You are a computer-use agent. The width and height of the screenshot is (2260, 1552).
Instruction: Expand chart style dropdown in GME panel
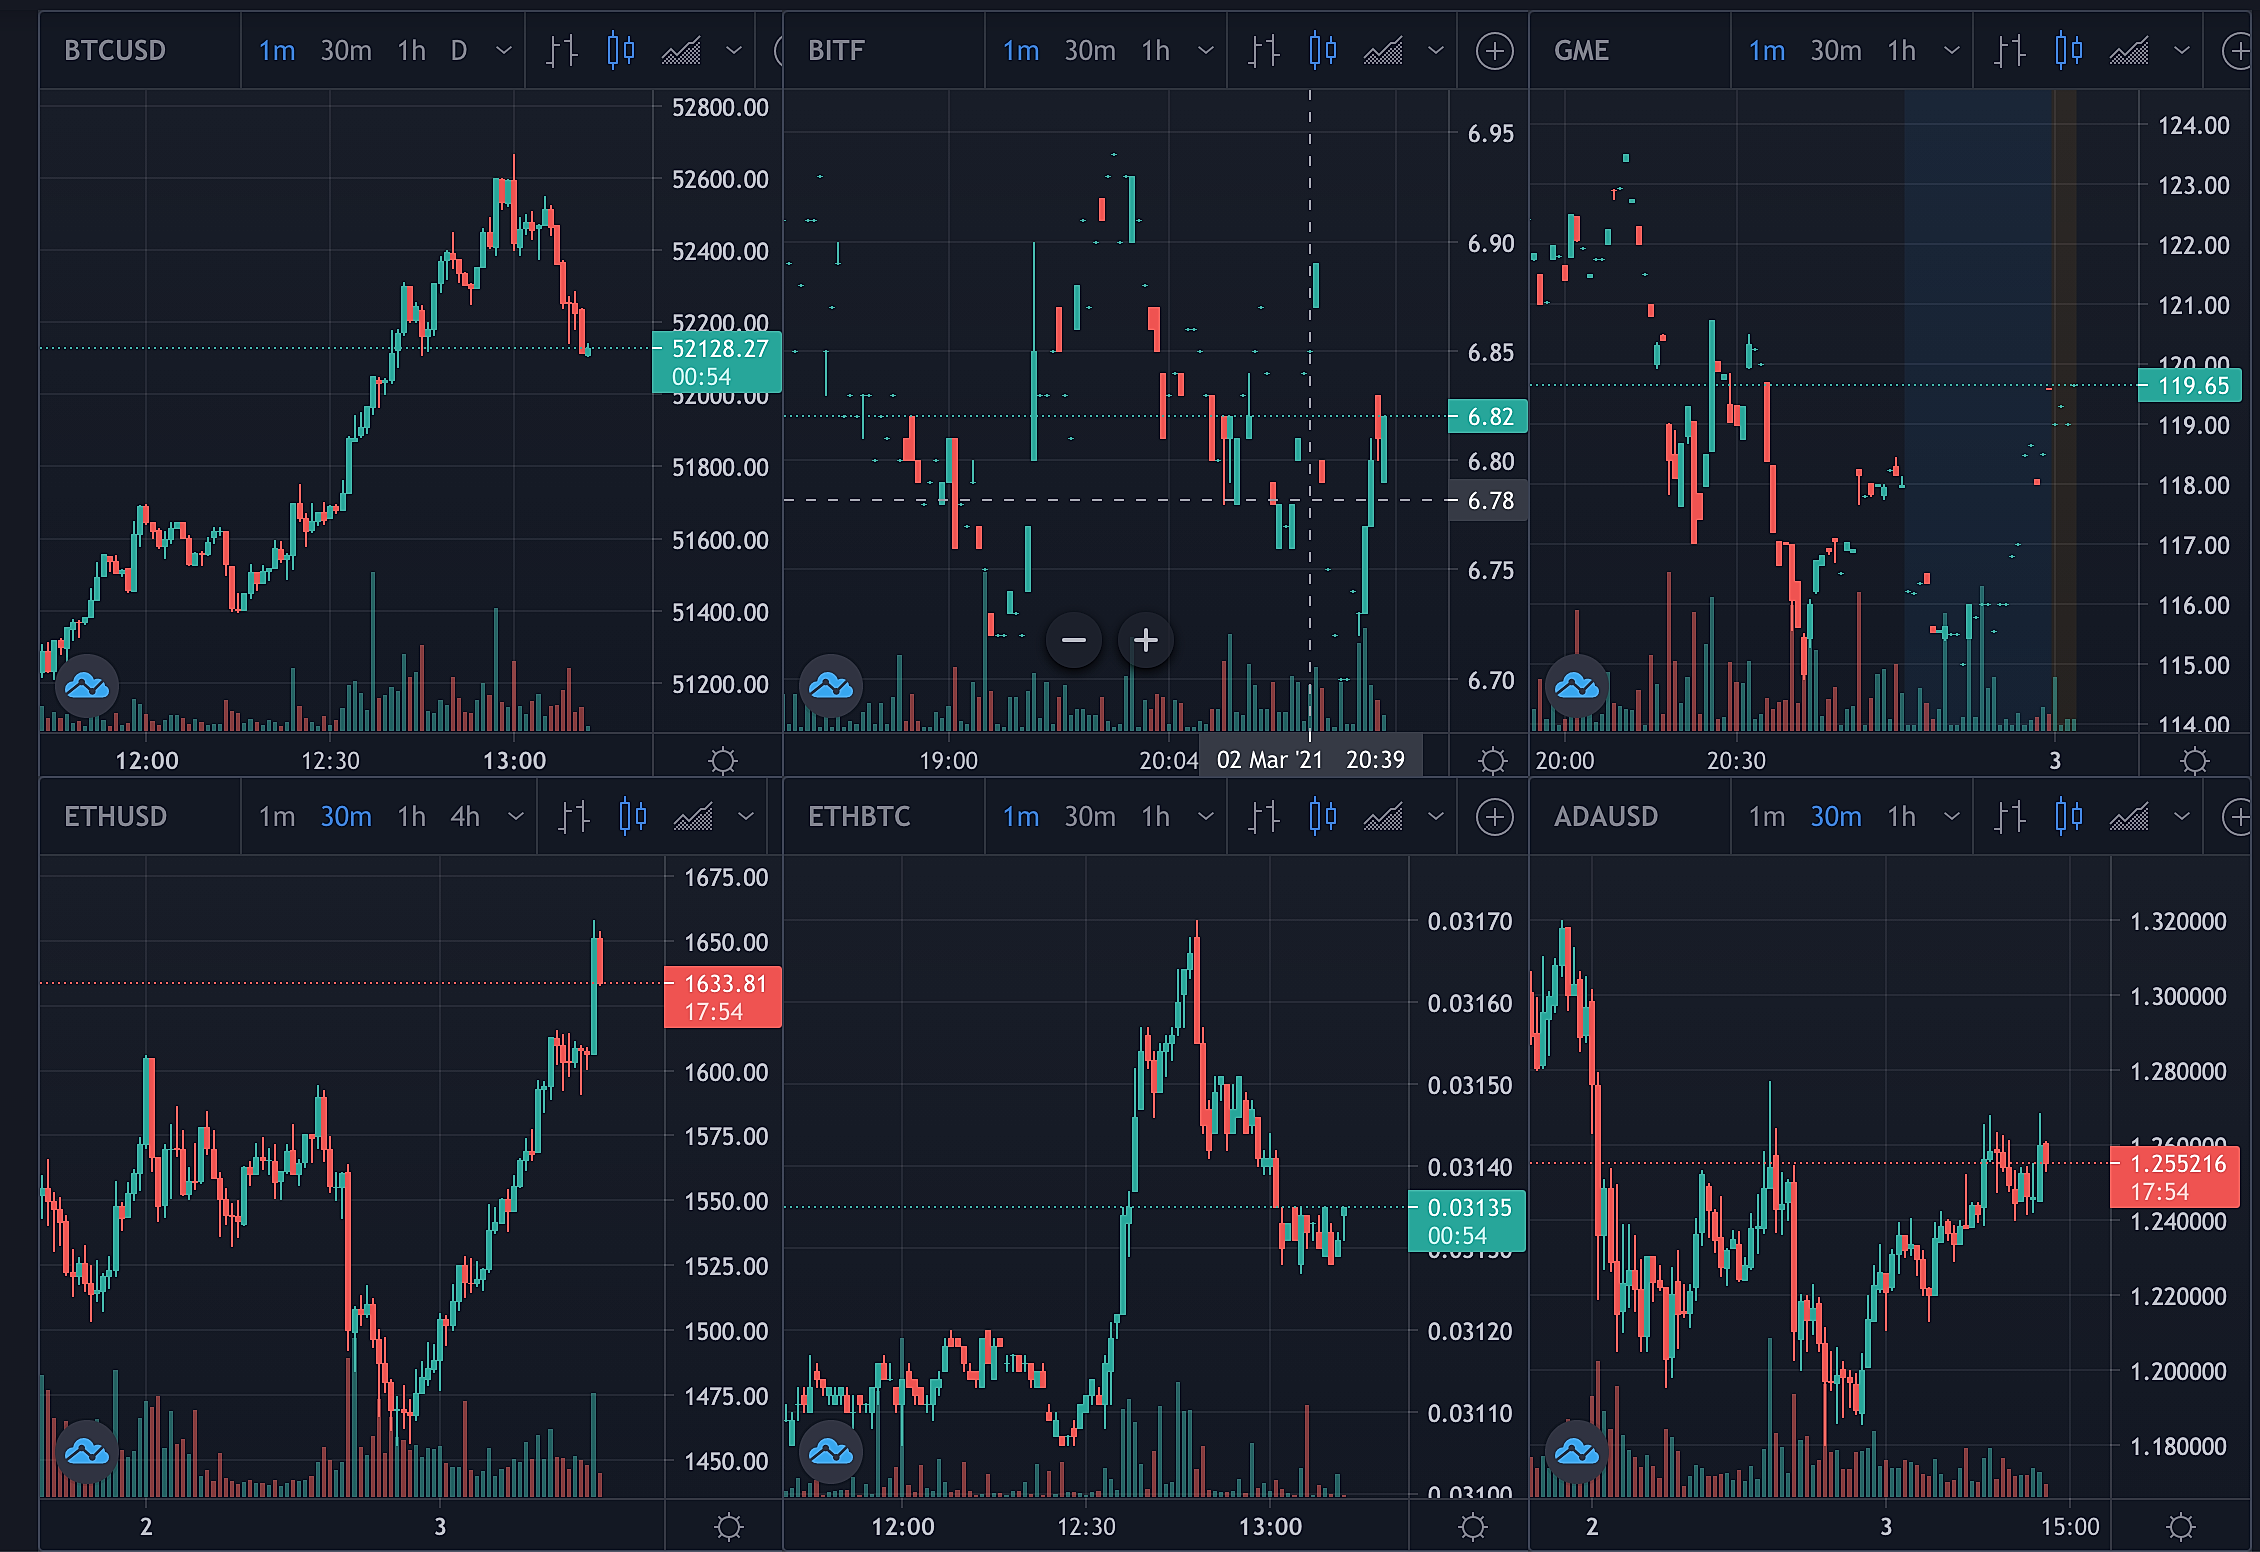coord(2182,50)
